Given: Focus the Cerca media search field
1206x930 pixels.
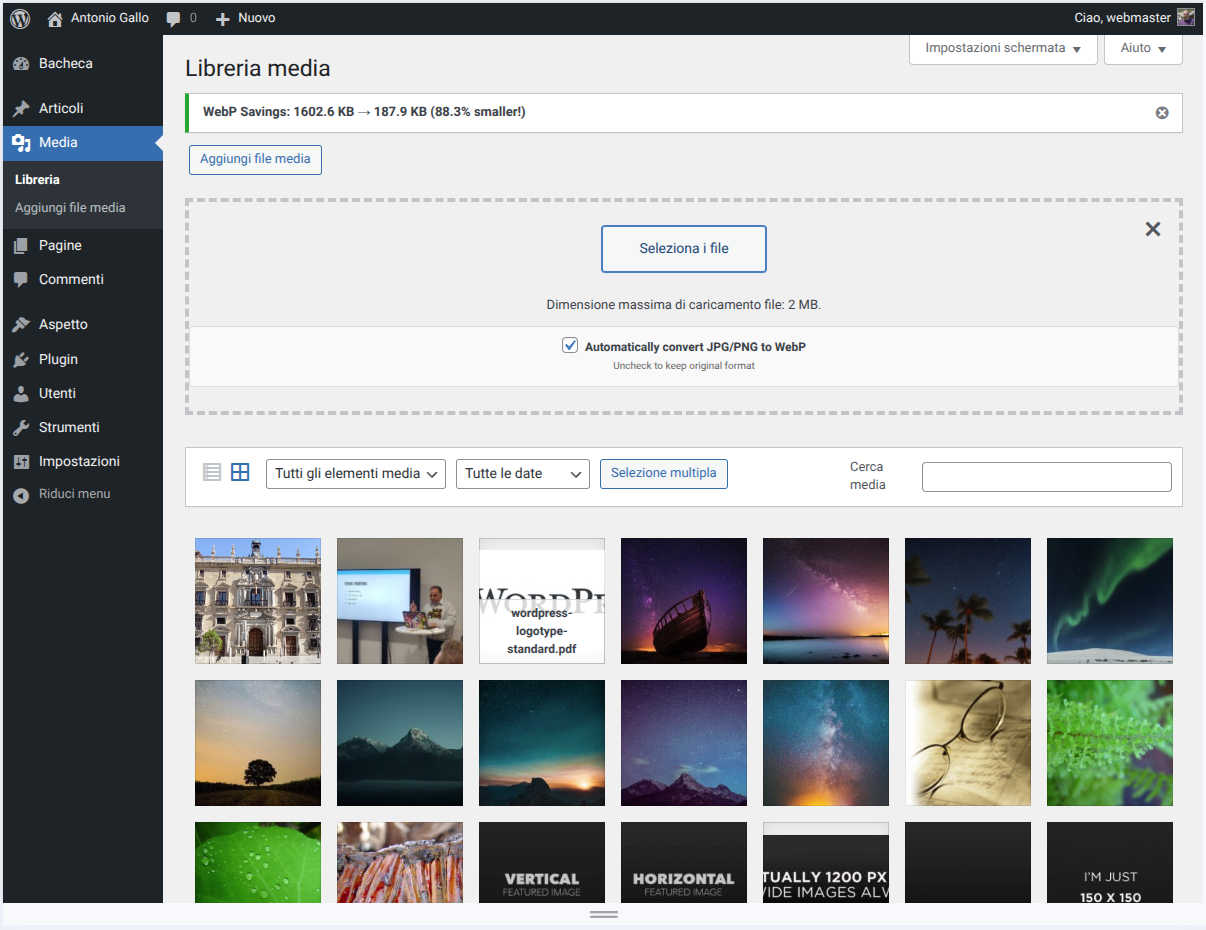Looking at the screenshot, I should tap(1047, 477).
